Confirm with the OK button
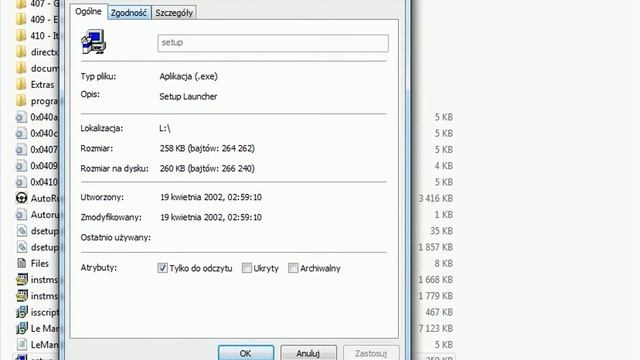This screenshot has height=360, width=640. pyautogui.click(x=246, y=353)
